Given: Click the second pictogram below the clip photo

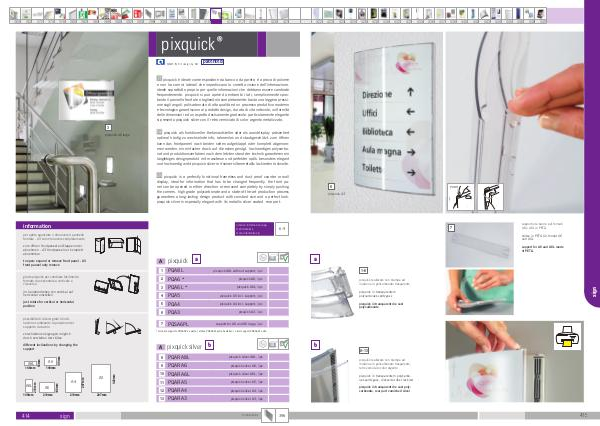Looking at the screenshot, I should (x=491, y=197).
